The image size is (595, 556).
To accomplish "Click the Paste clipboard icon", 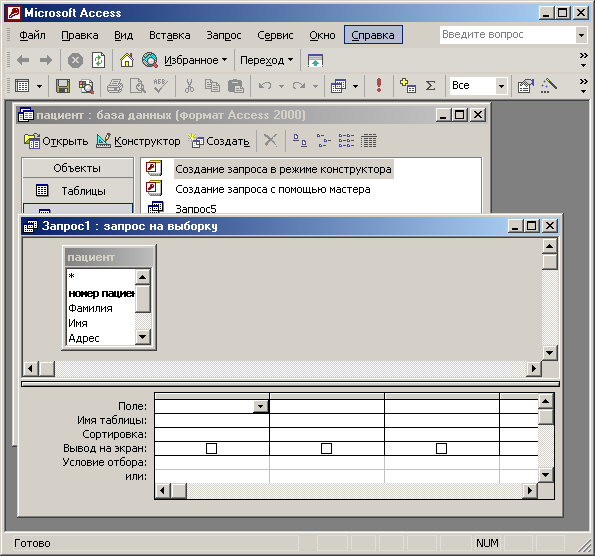I will [x=236, y=86].
